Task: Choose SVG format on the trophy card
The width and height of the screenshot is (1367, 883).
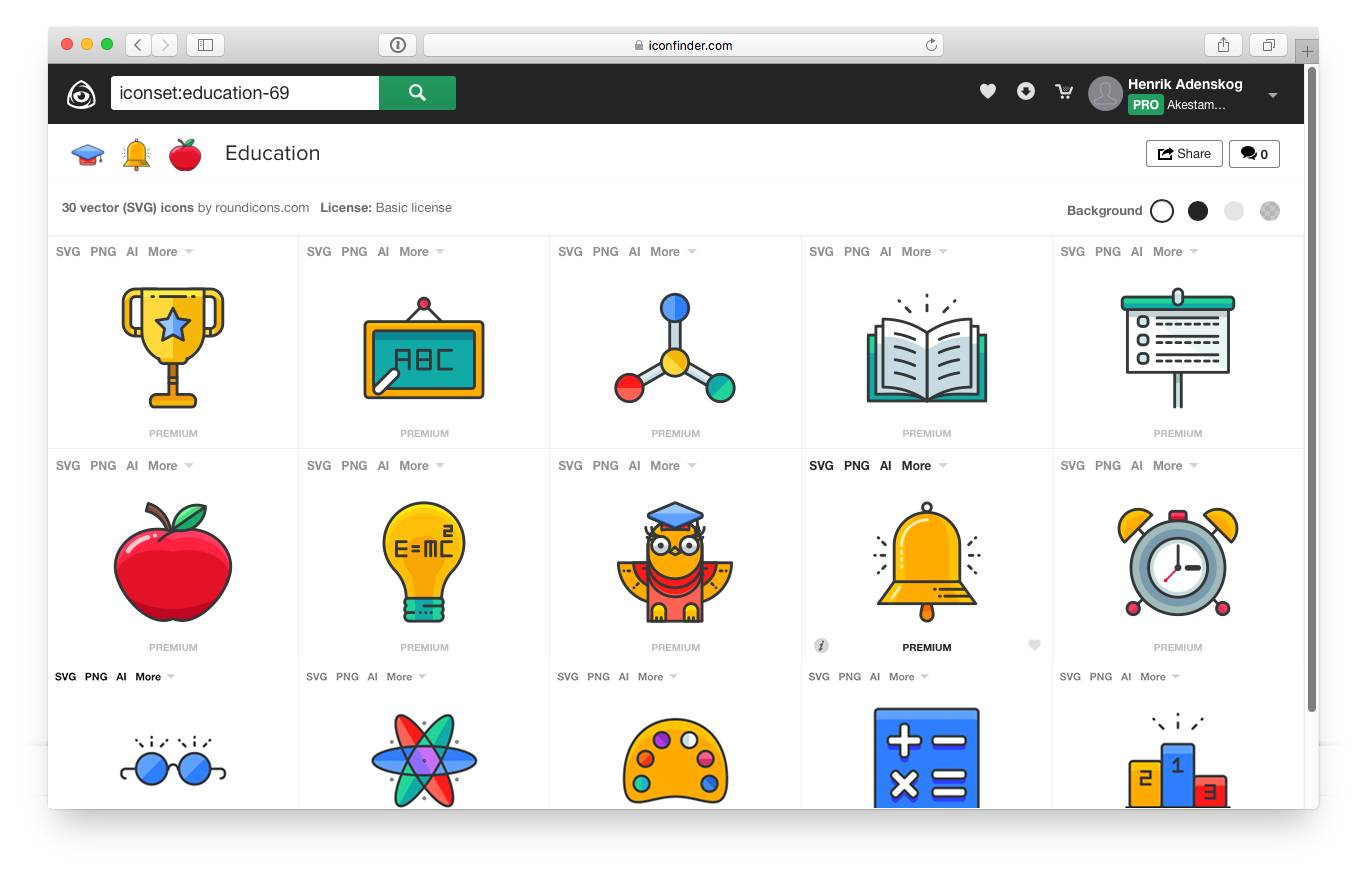Action: [x=68, y=252]
